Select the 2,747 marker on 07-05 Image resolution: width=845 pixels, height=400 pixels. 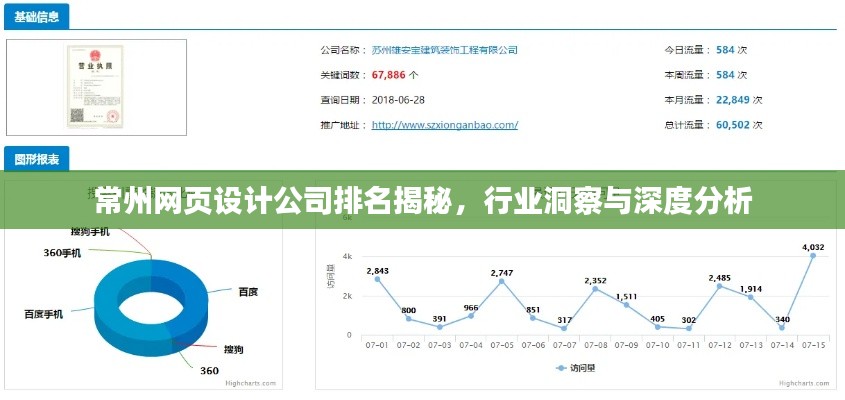502,281
